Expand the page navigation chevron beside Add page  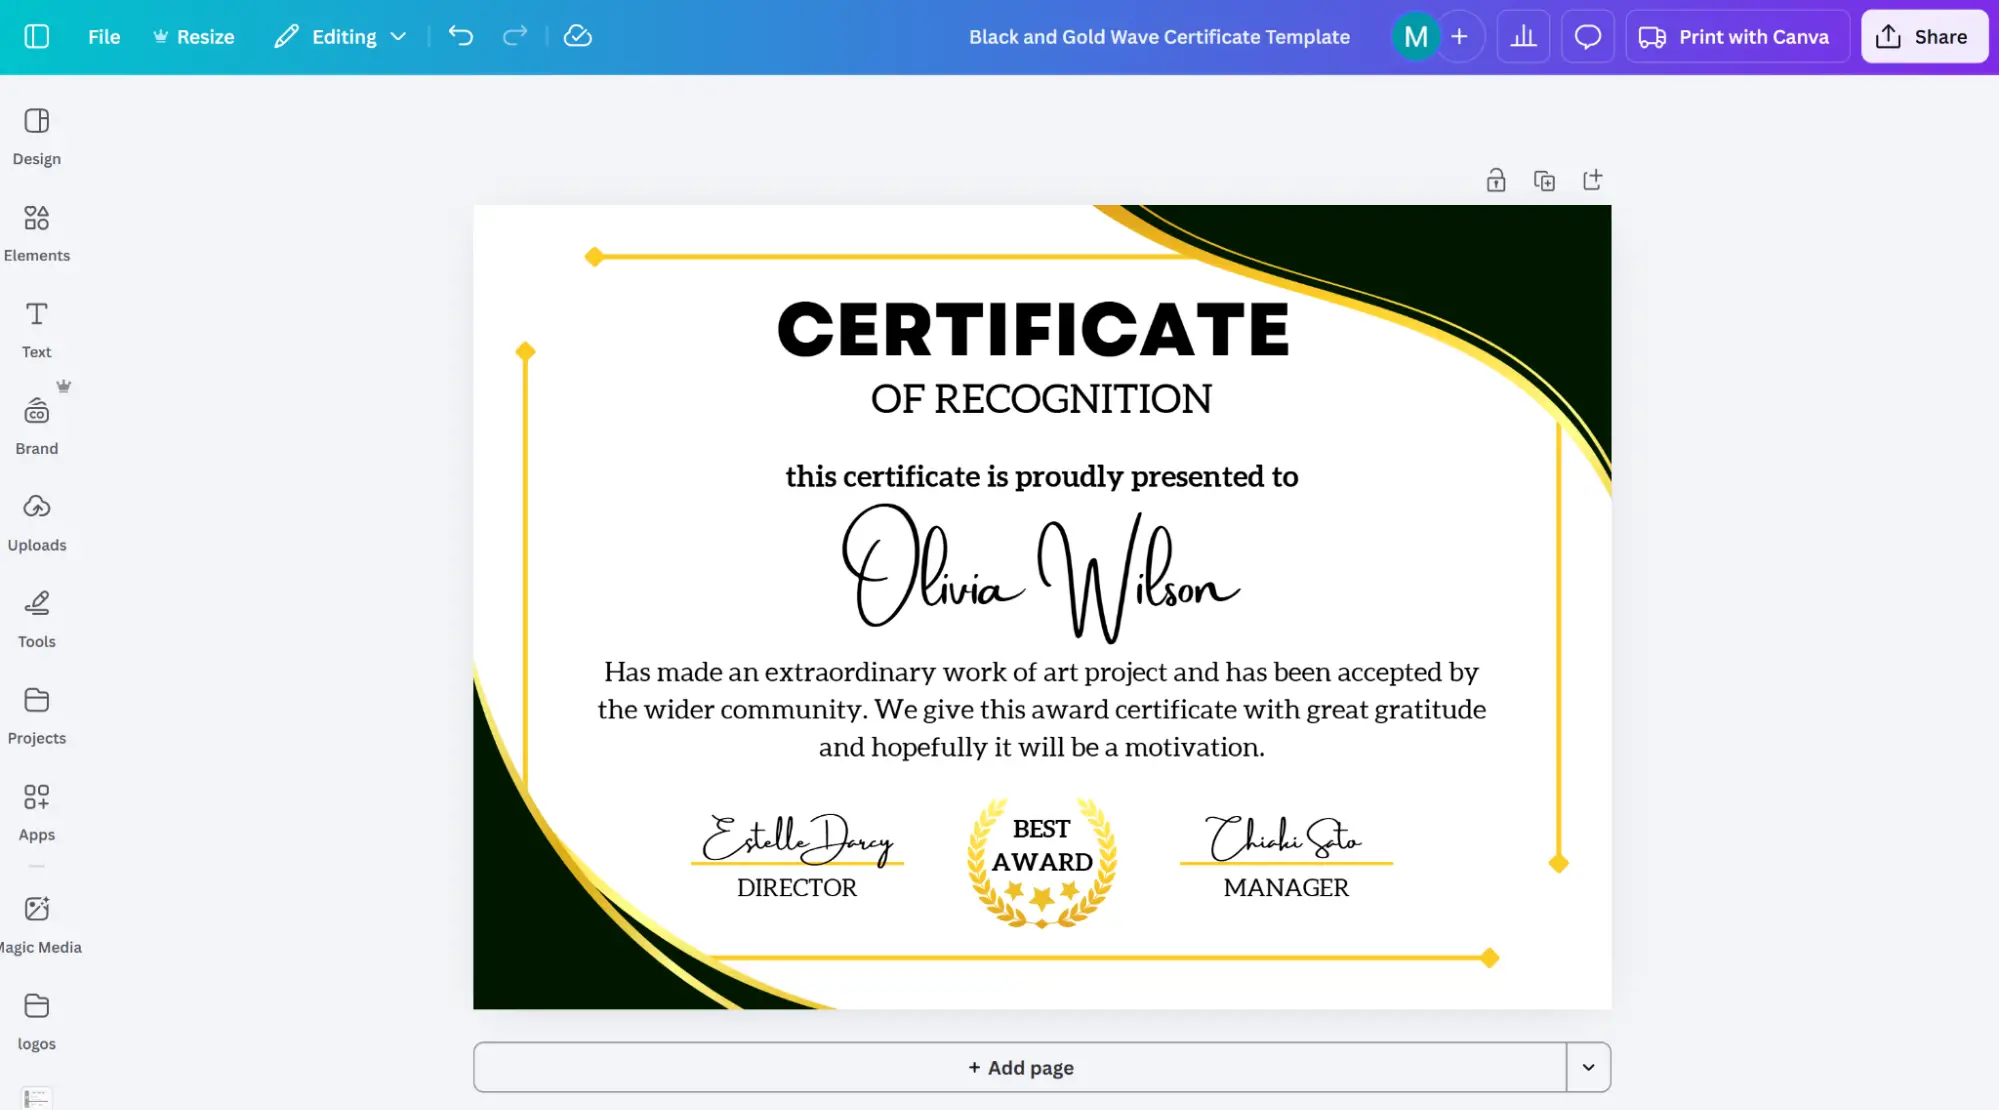(1587, 1067)
